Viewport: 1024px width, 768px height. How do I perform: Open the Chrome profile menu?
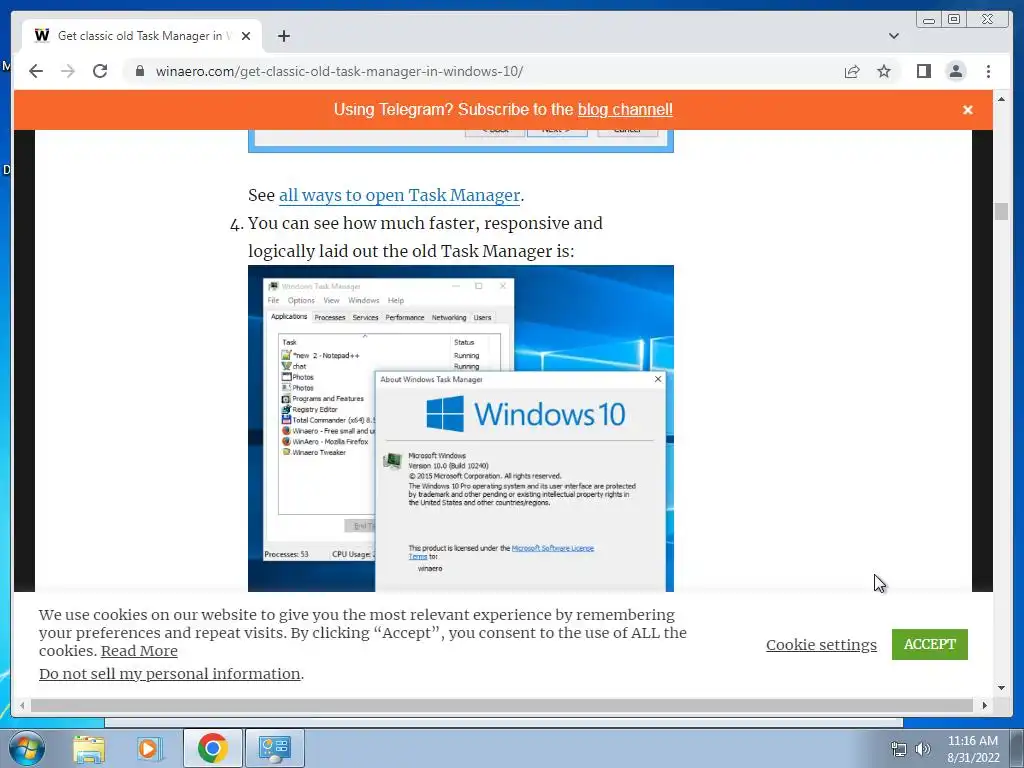[x=955, y=71]
